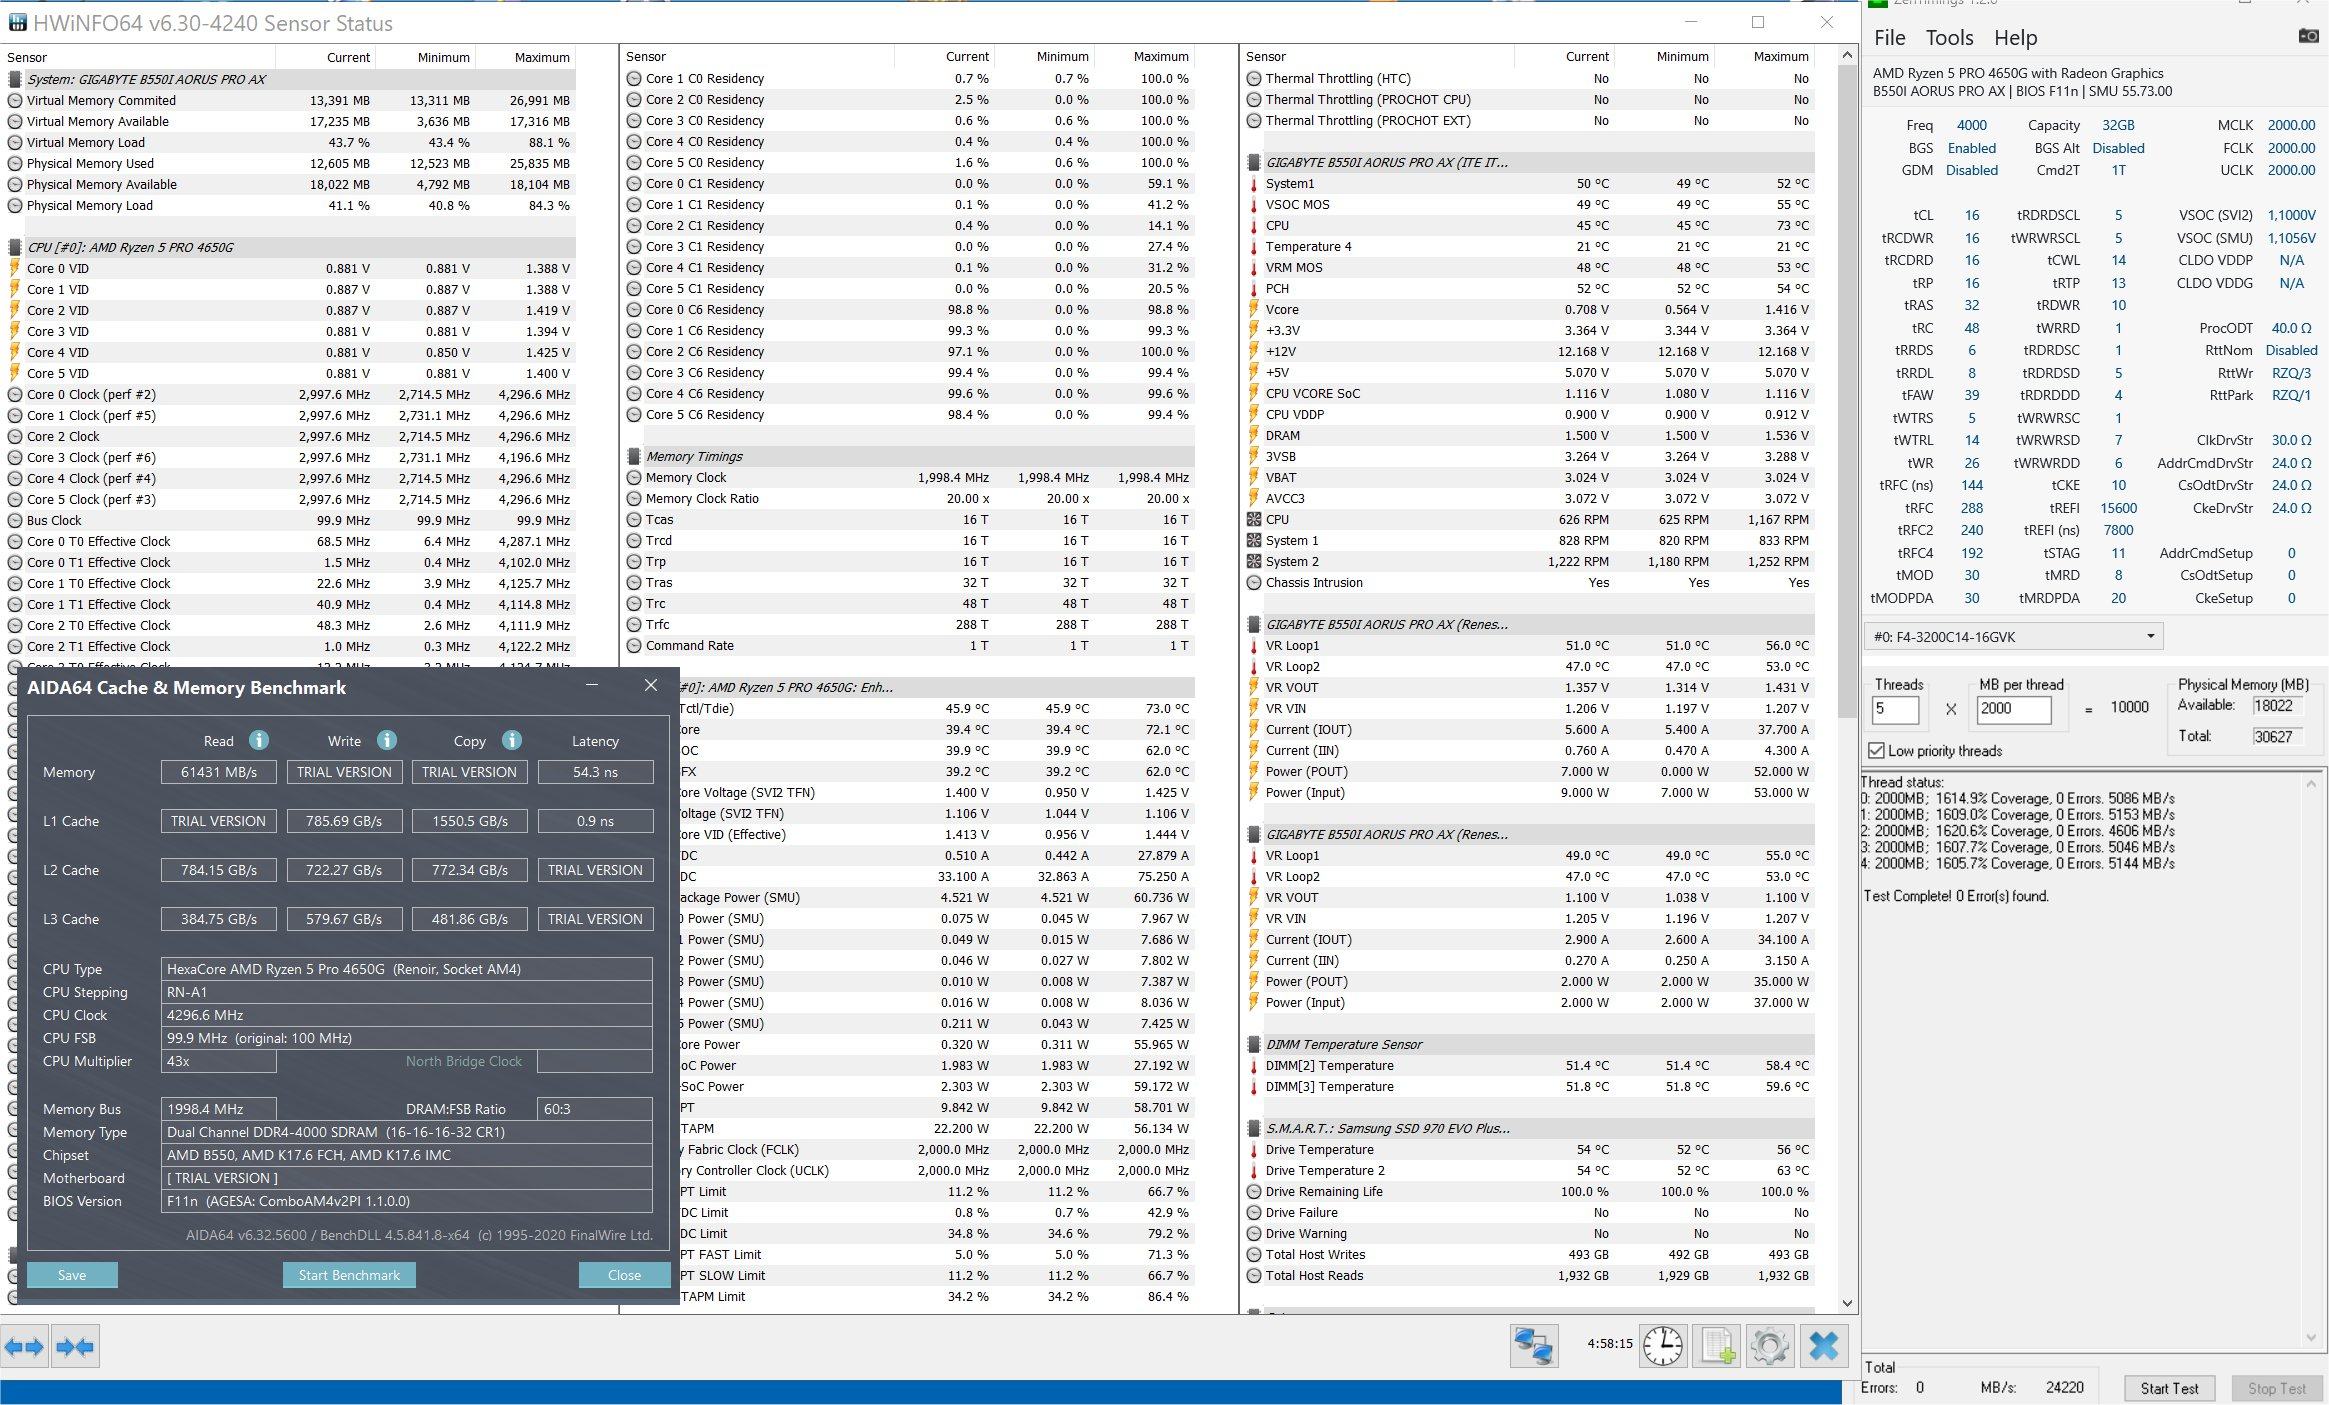Open the remote network computers icon in HWiNFO
This screenshot has width=2329, height=1405.
1534,1346
